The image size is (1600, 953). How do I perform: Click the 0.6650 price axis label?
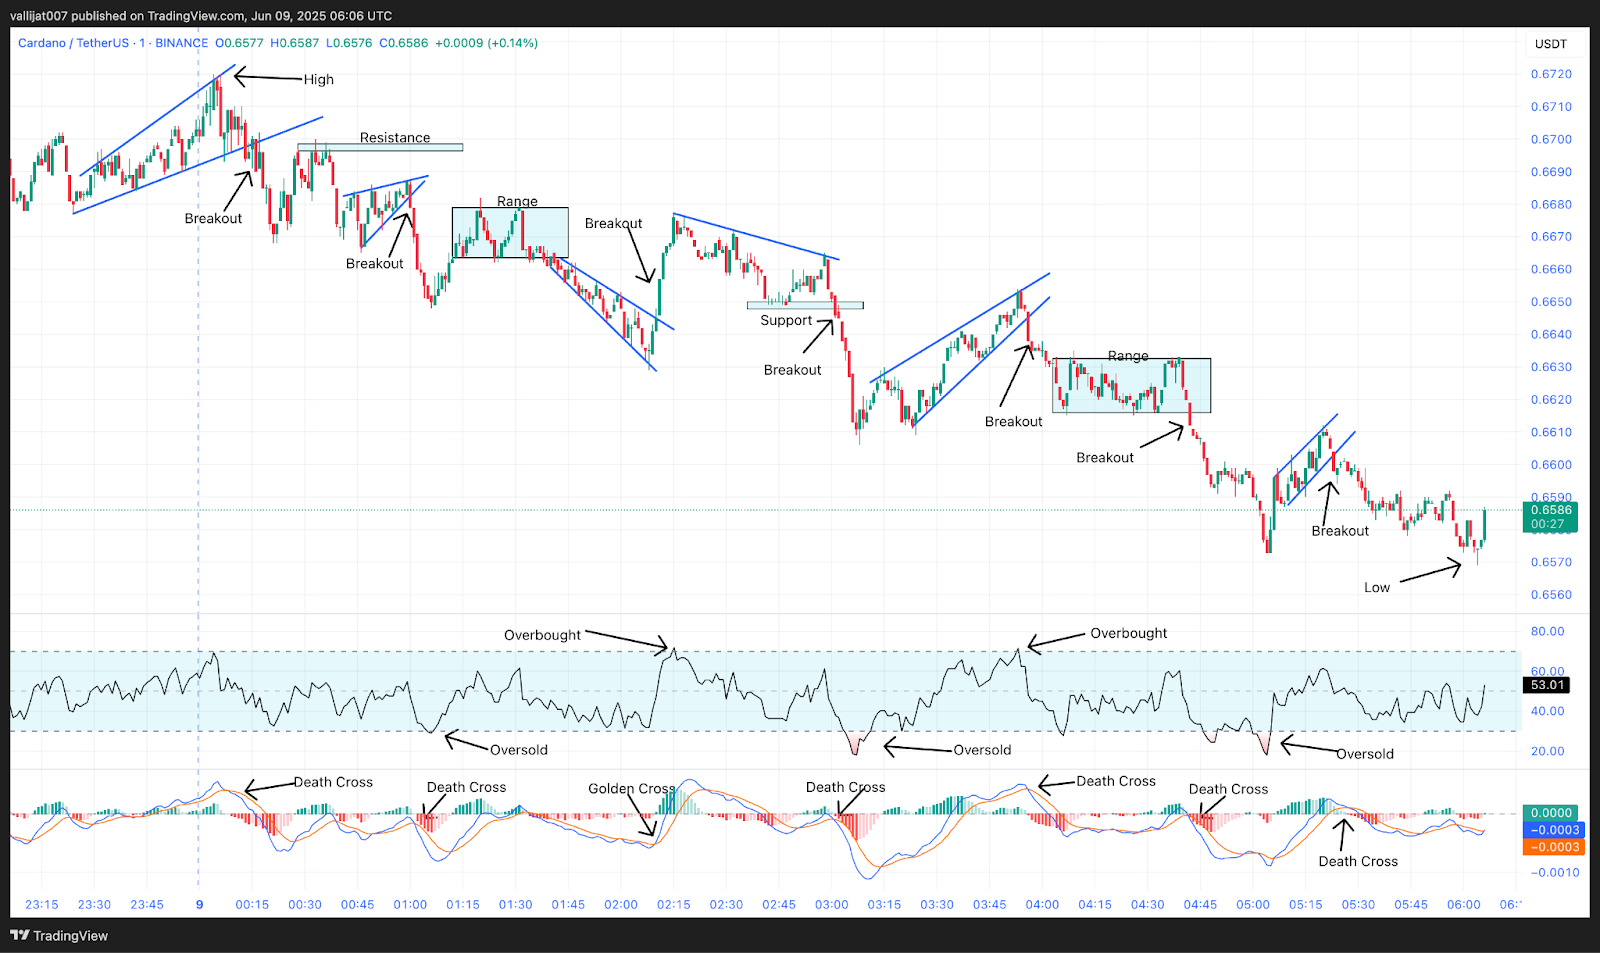(x=1551, y=302)
